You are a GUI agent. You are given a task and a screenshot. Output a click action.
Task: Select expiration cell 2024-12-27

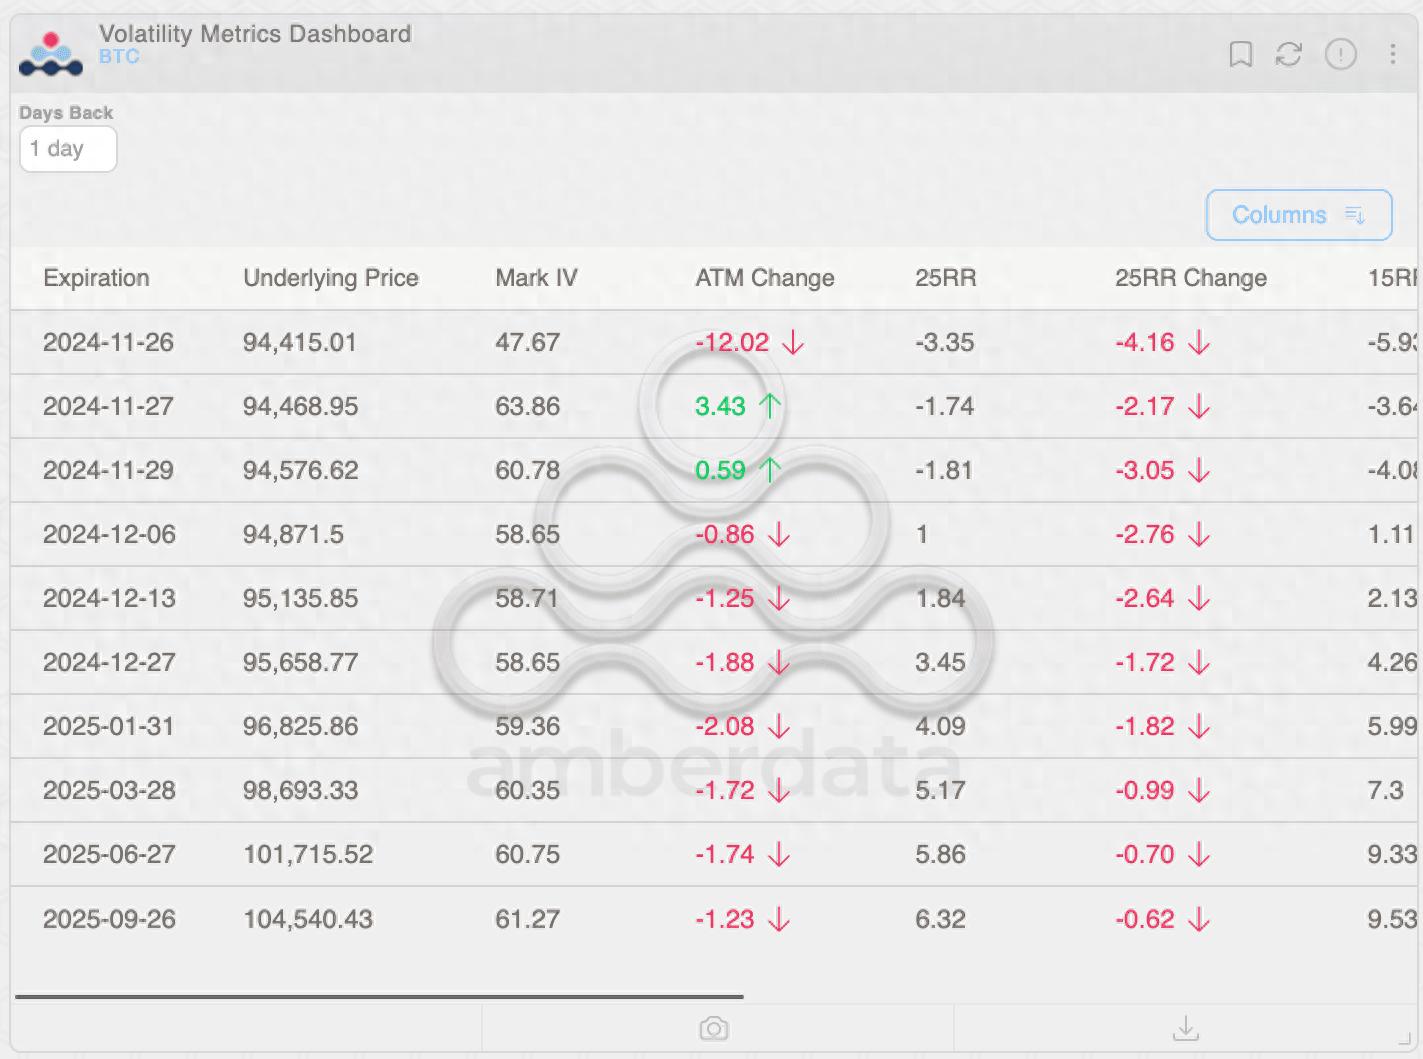(x=109, y=662)
